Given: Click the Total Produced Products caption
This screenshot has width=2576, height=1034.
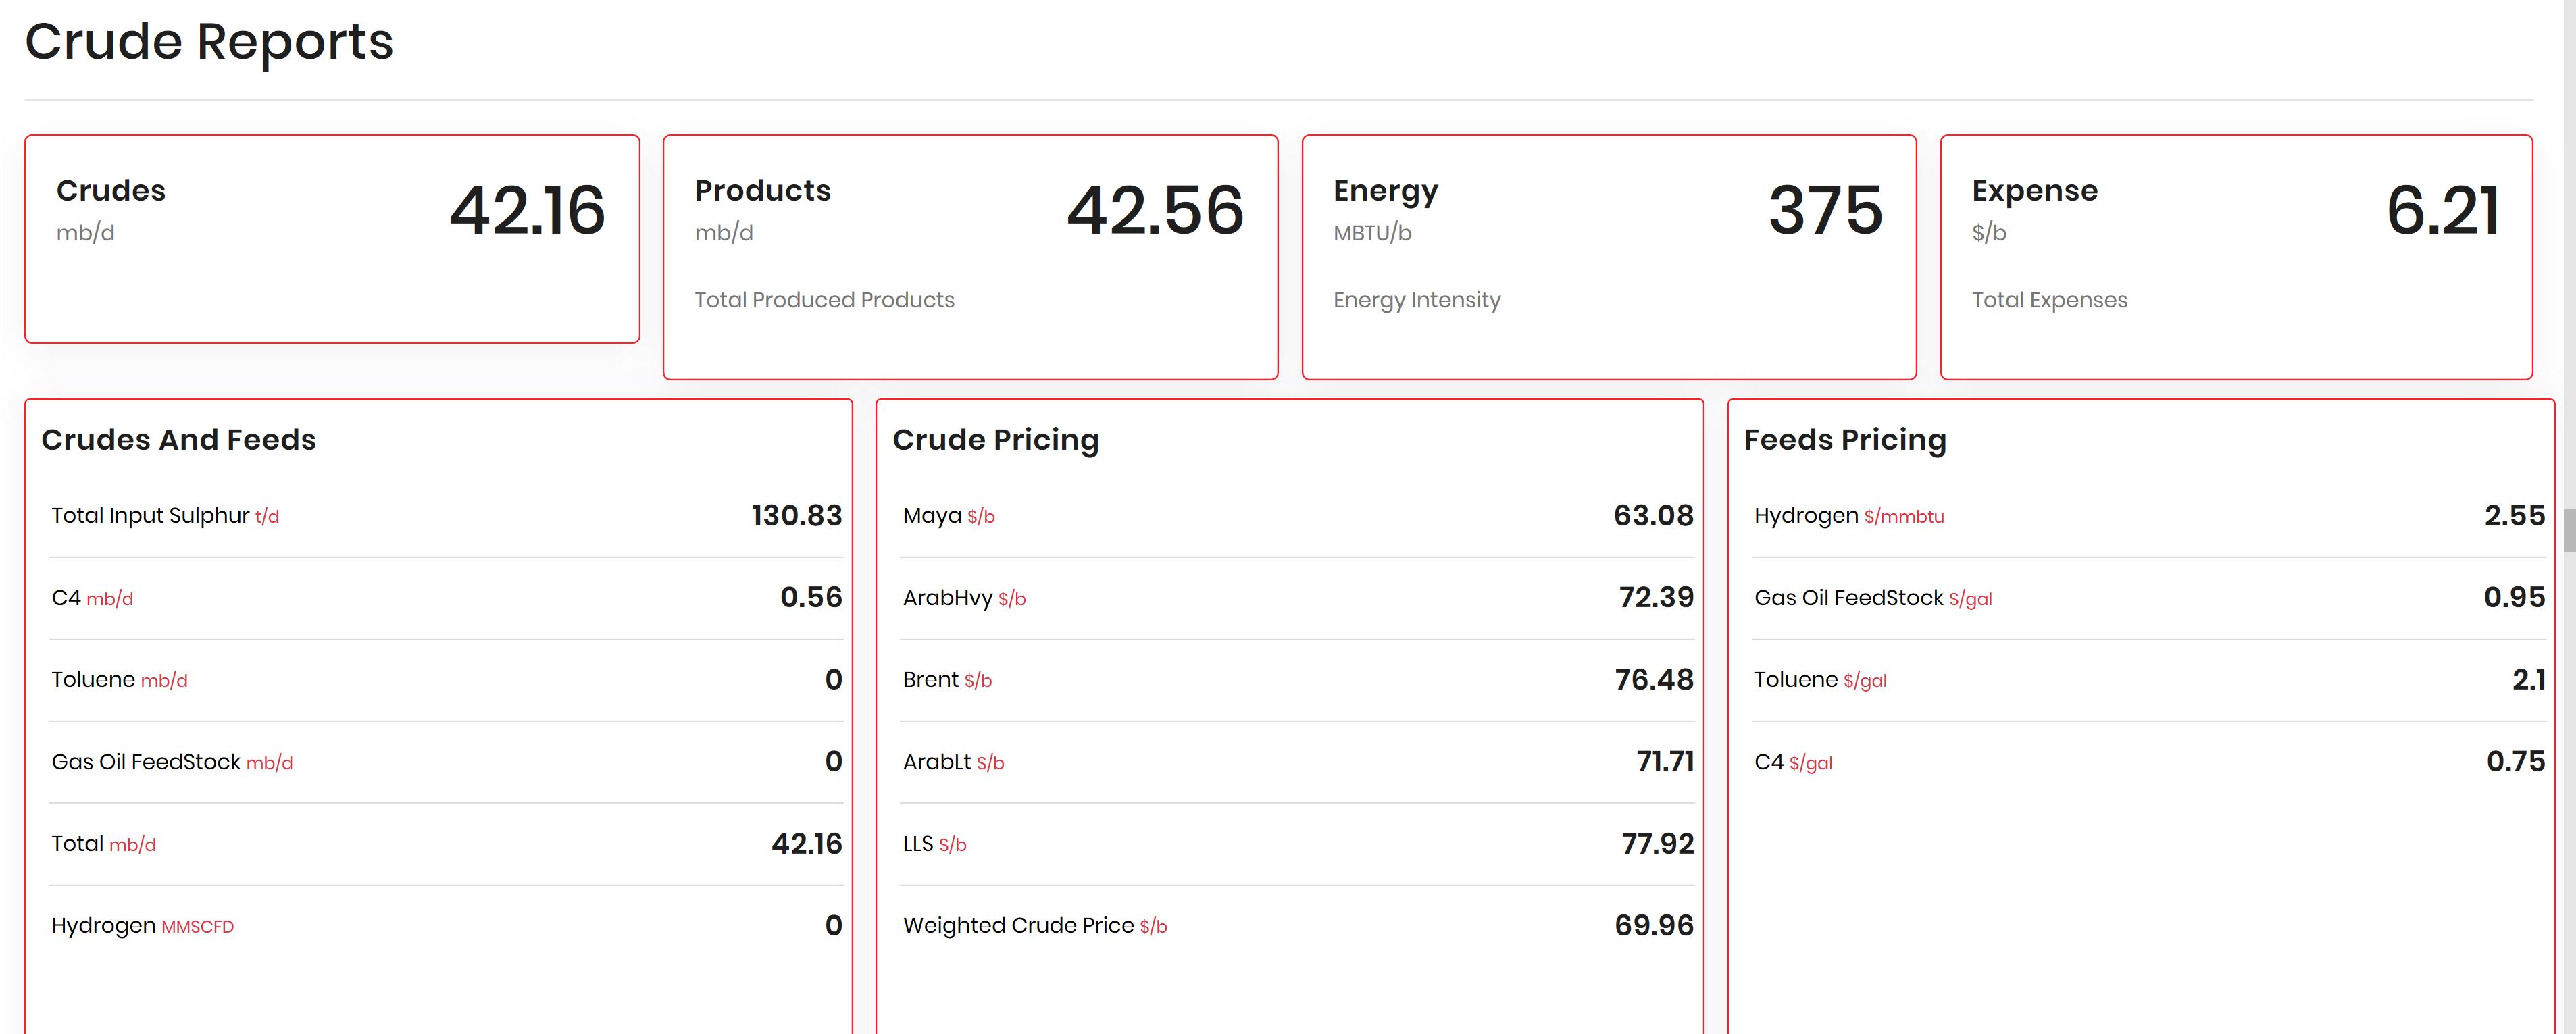Looking at the screenshot, I should 825,300.
